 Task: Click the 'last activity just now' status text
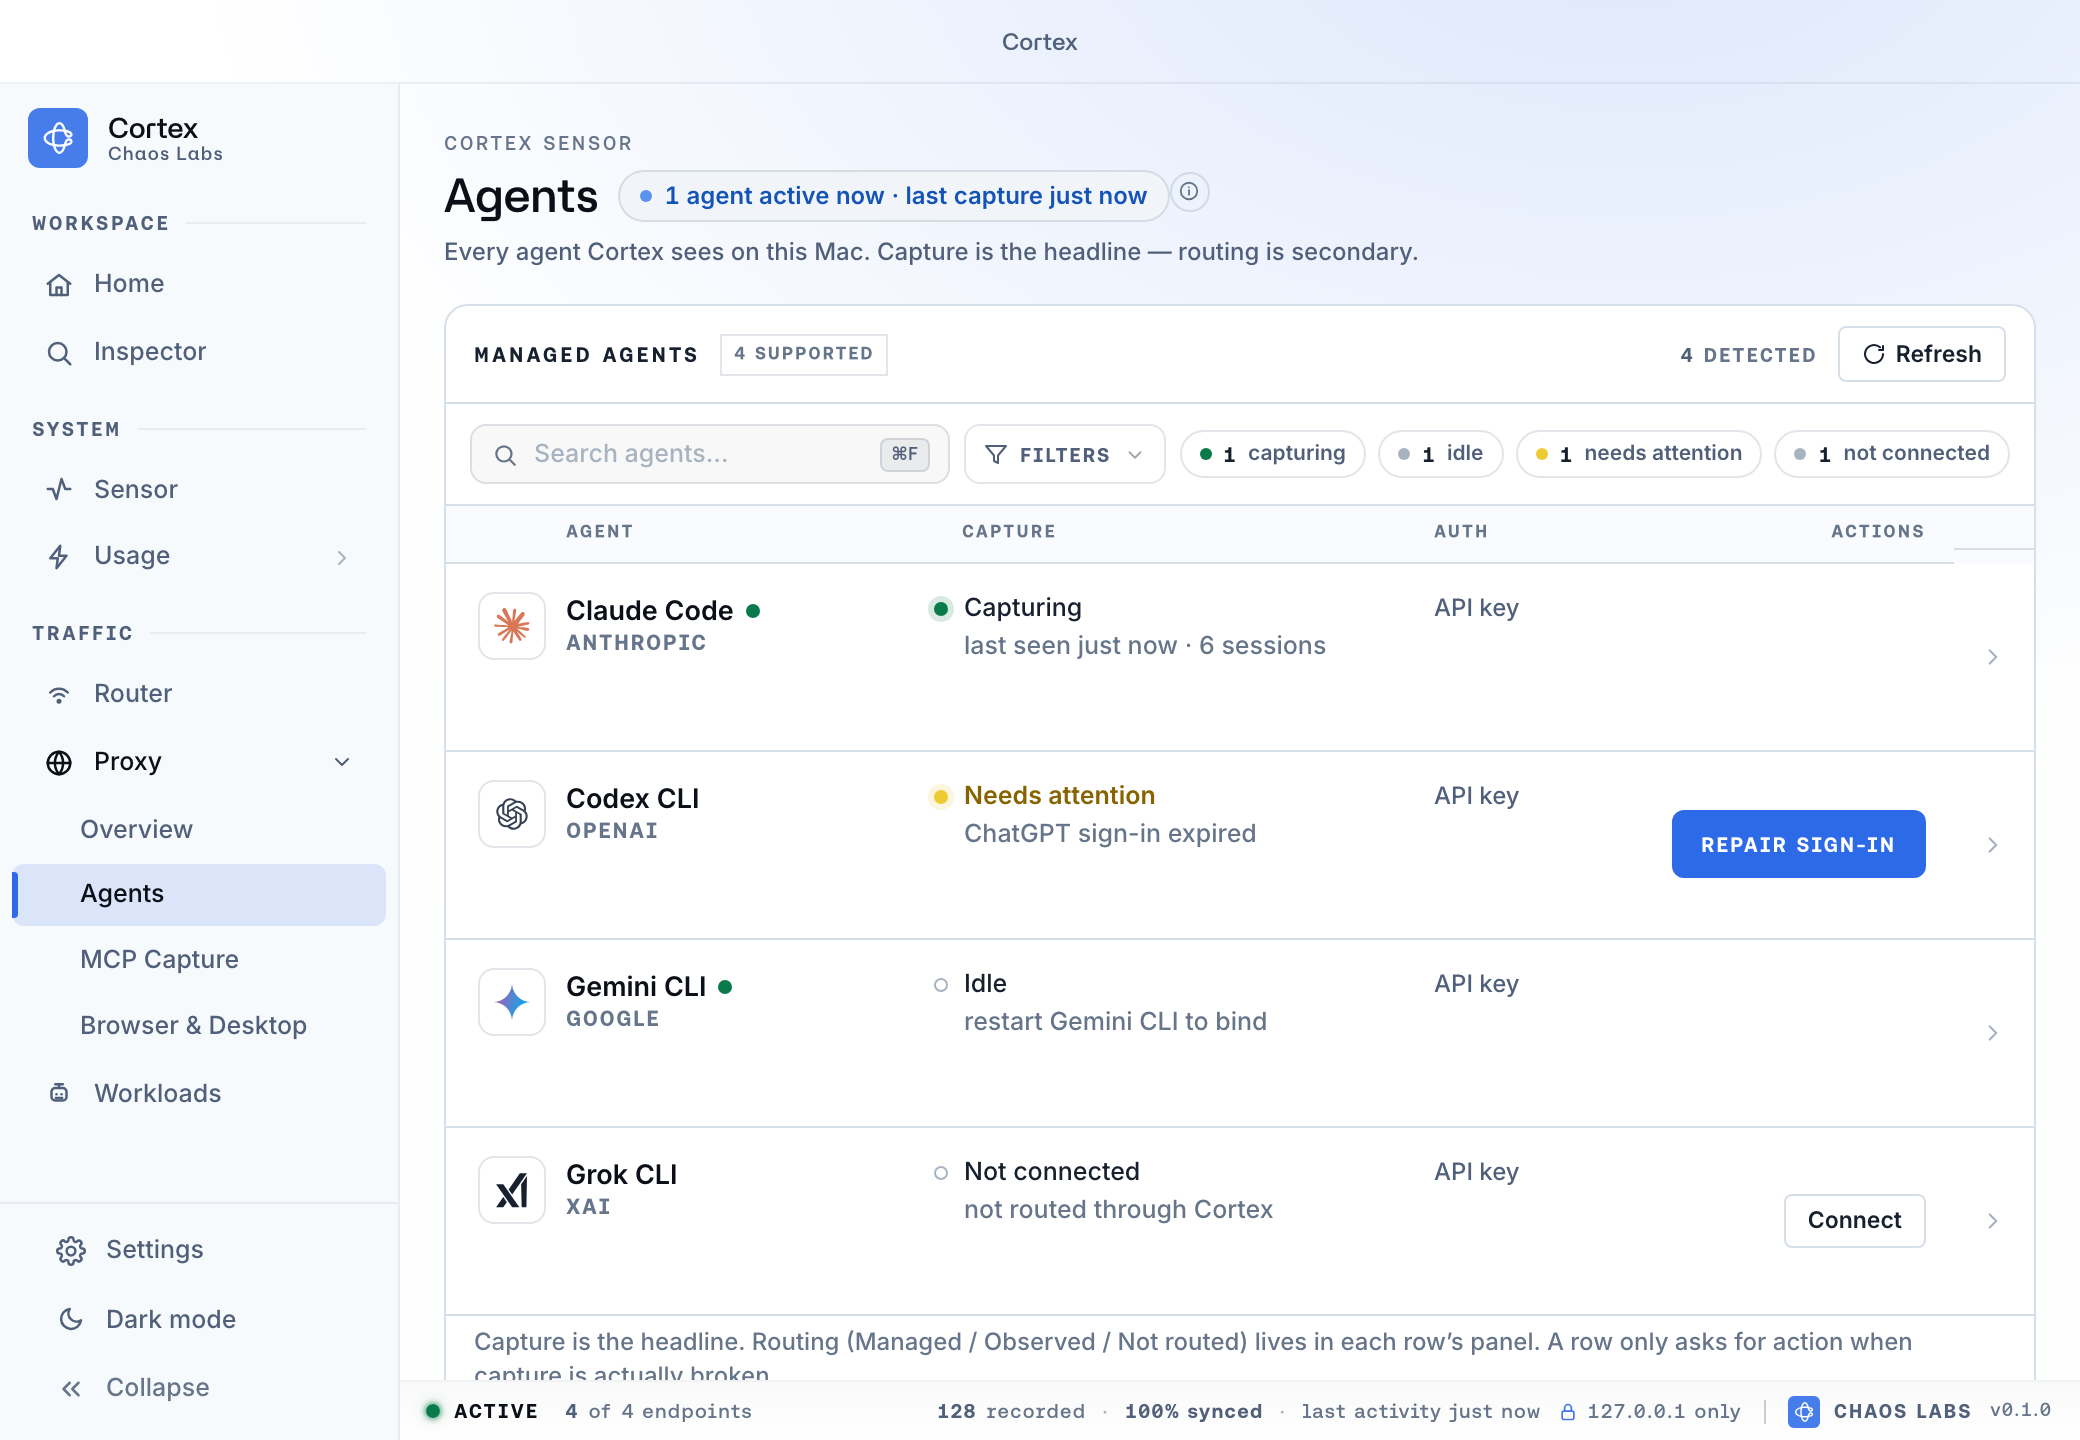coord(1420,1412)
